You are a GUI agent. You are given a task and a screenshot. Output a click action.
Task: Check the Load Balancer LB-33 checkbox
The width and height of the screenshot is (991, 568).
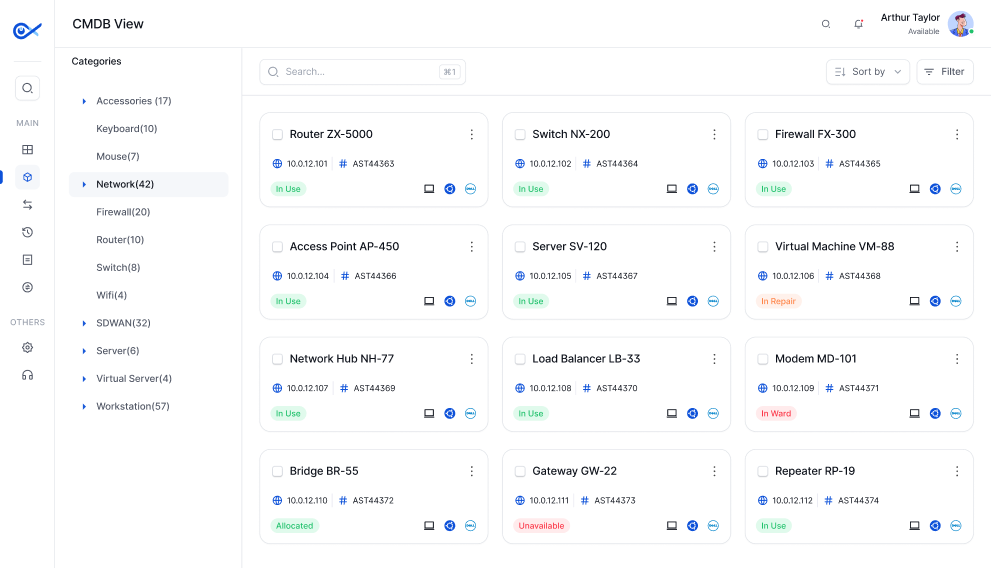520,359
